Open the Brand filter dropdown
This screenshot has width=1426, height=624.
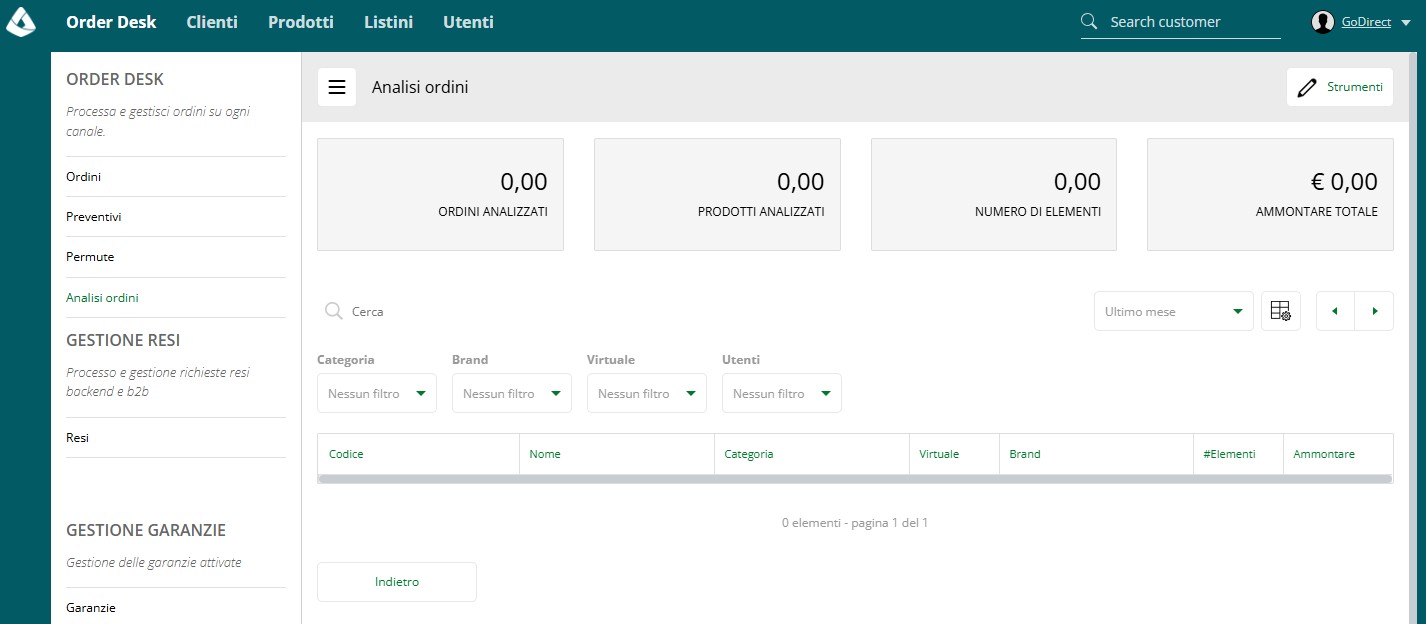click(x=512, y=393)
